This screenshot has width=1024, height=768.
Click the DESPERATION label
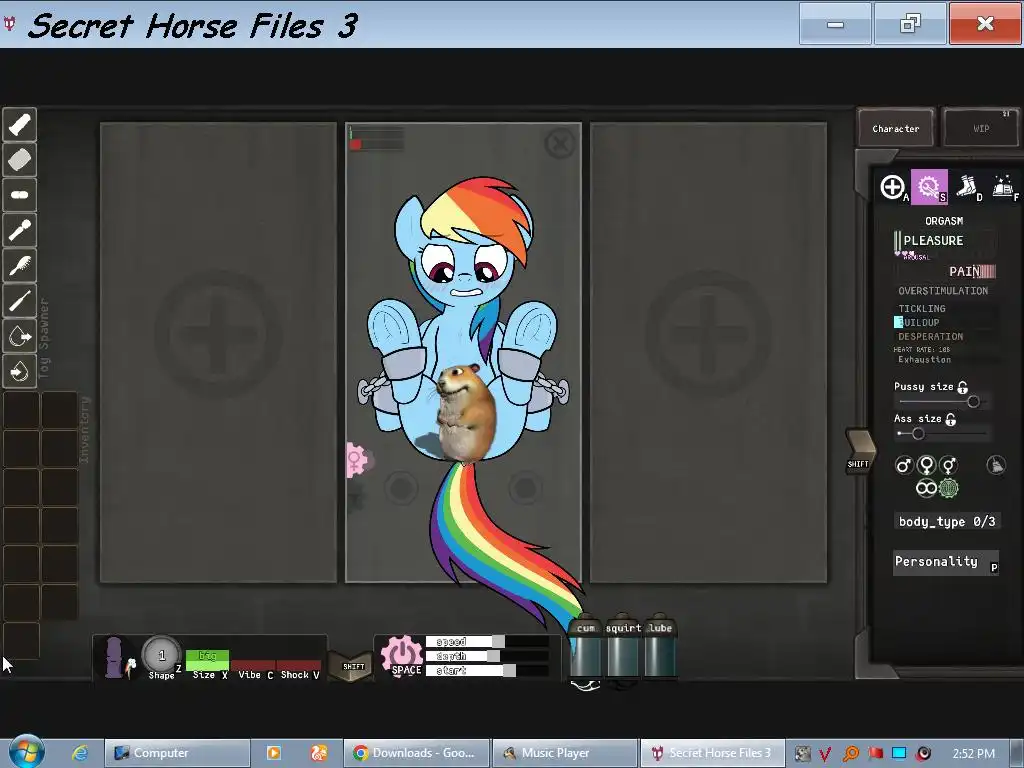pyautogui.click(x=930, y=336)
